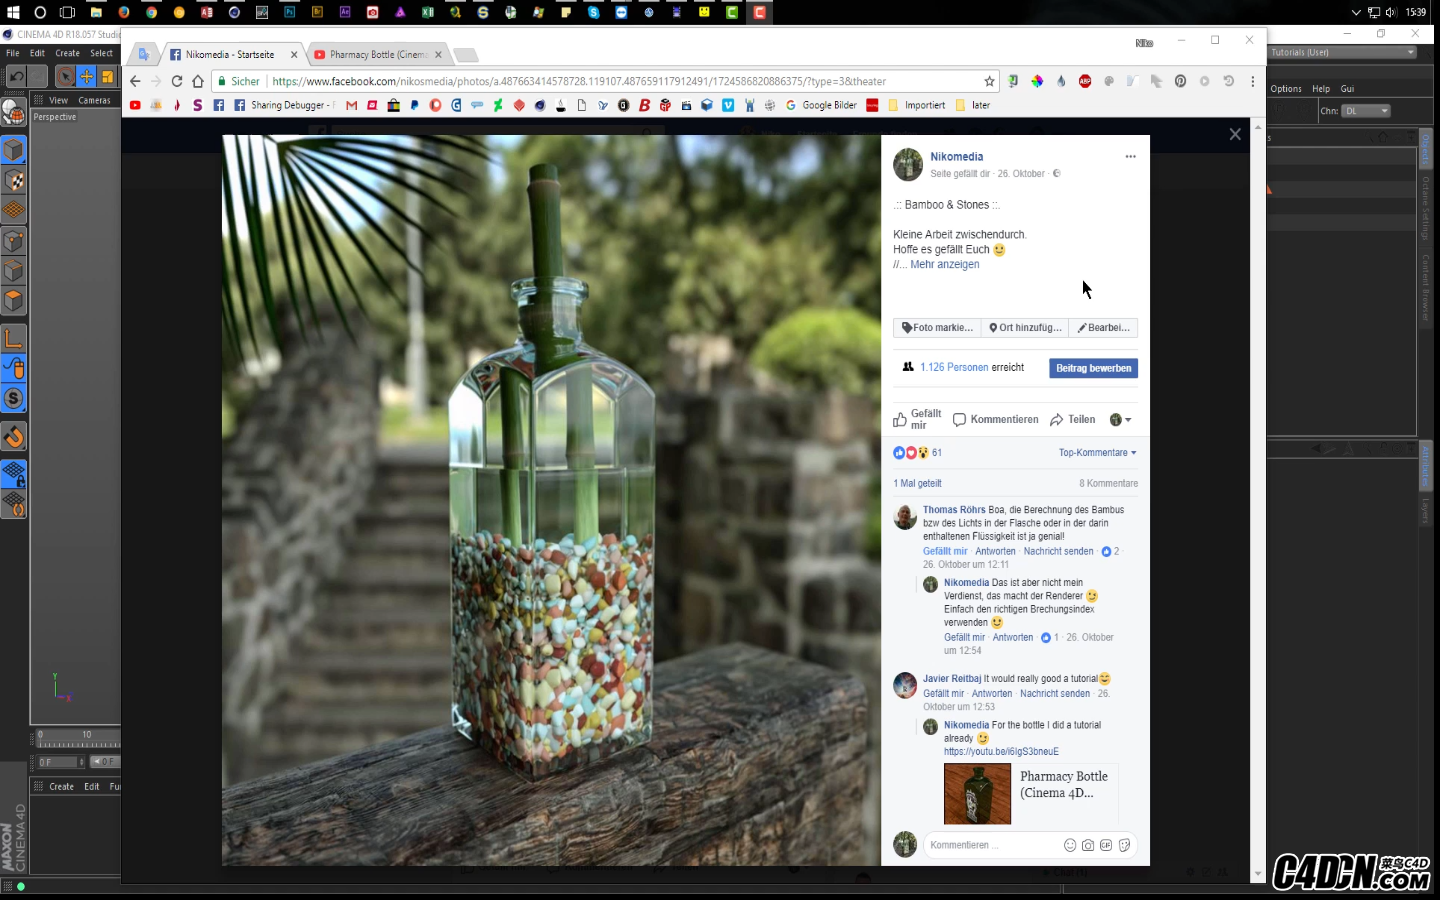Toggle Enable Axis icon in Cinema 4D
Image resolution: width=1440 pixels, height=900 pixels.
pos(13,339)
